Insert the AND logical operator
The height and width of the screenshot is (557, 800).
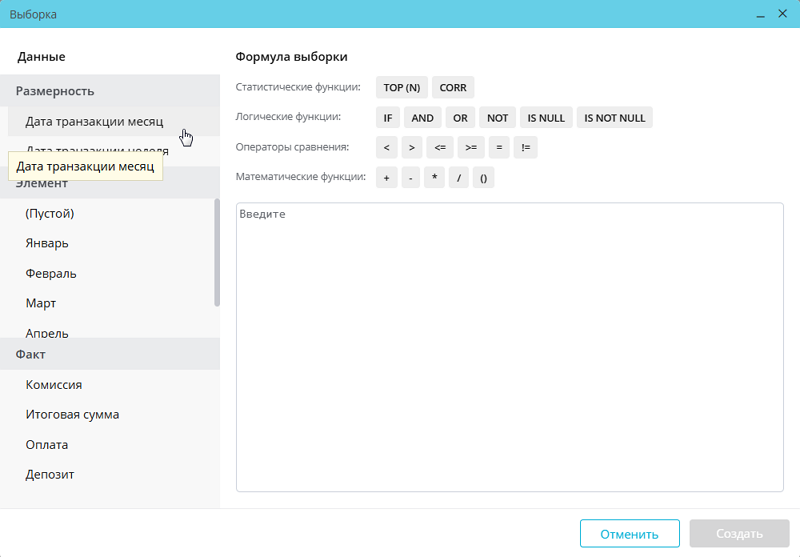423,118
